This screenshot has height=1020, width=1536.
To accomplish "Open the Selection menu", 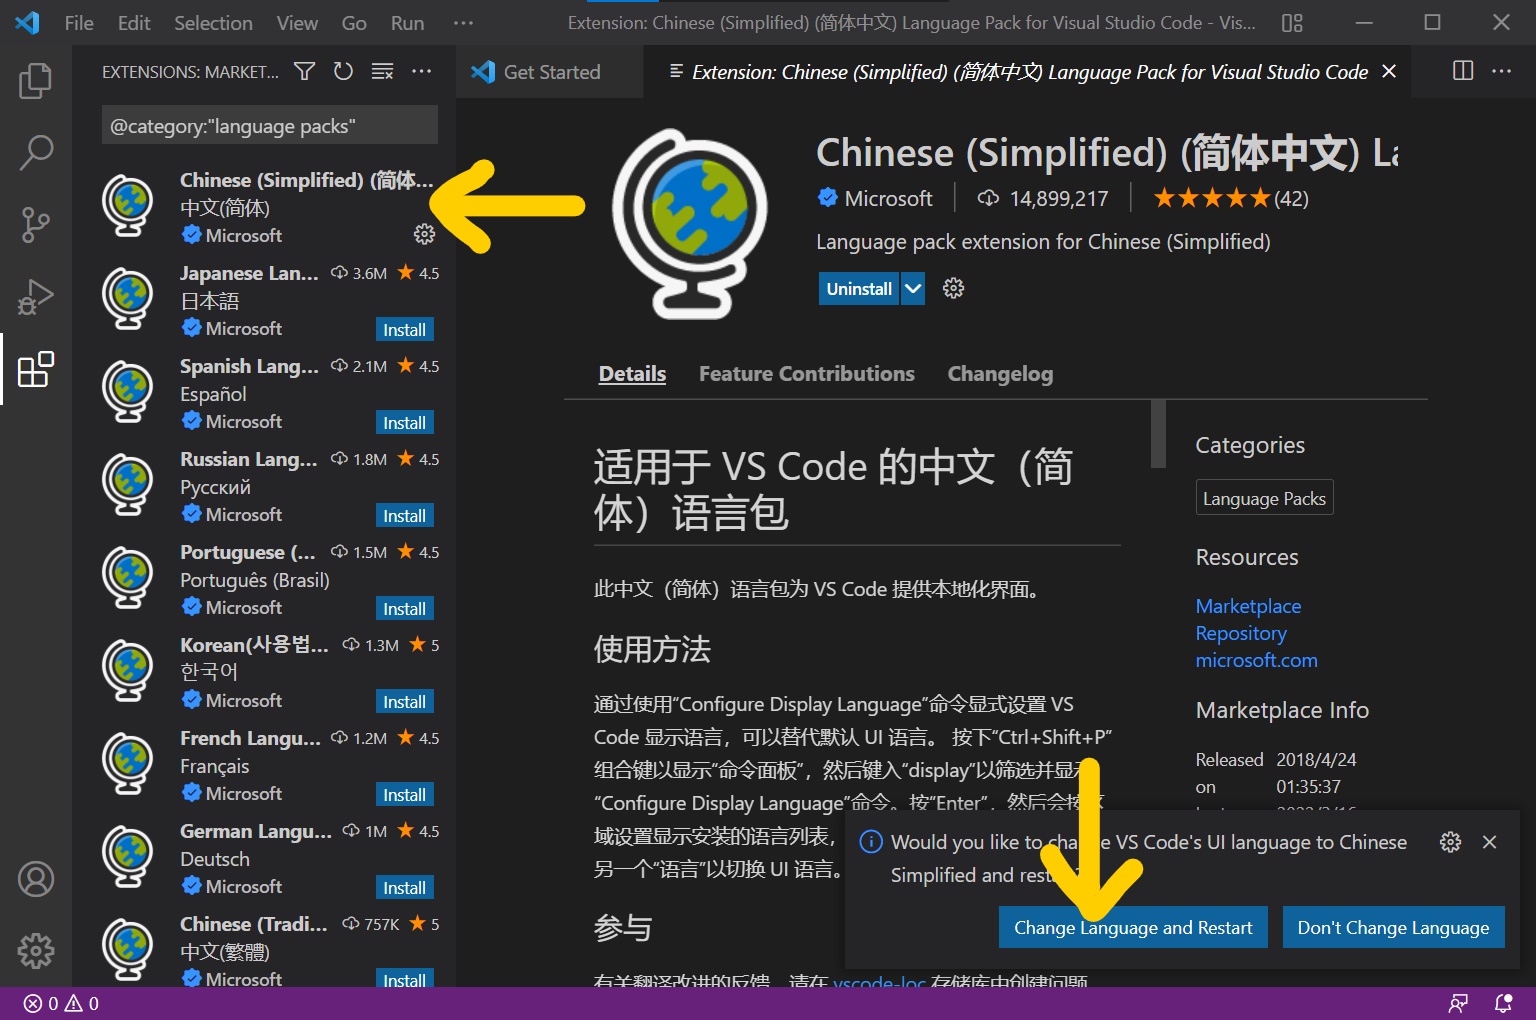I will point(212,22).
